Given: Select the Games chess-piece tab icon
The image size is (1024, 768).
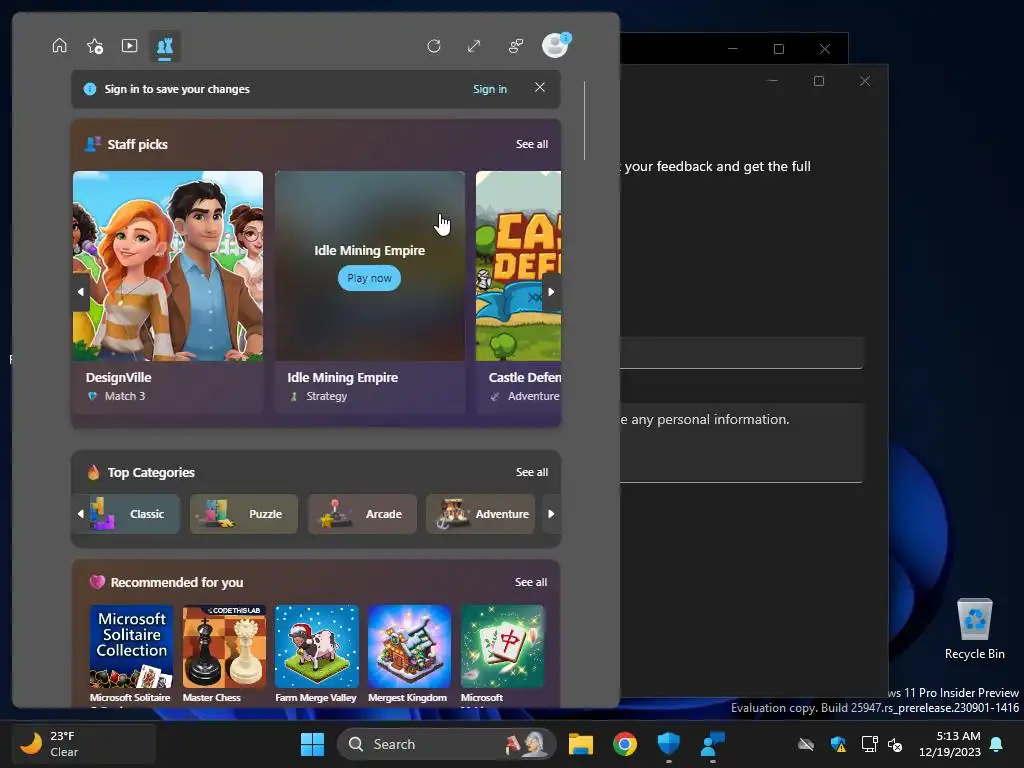Looking at the screenshot, I should pos(165,46).
